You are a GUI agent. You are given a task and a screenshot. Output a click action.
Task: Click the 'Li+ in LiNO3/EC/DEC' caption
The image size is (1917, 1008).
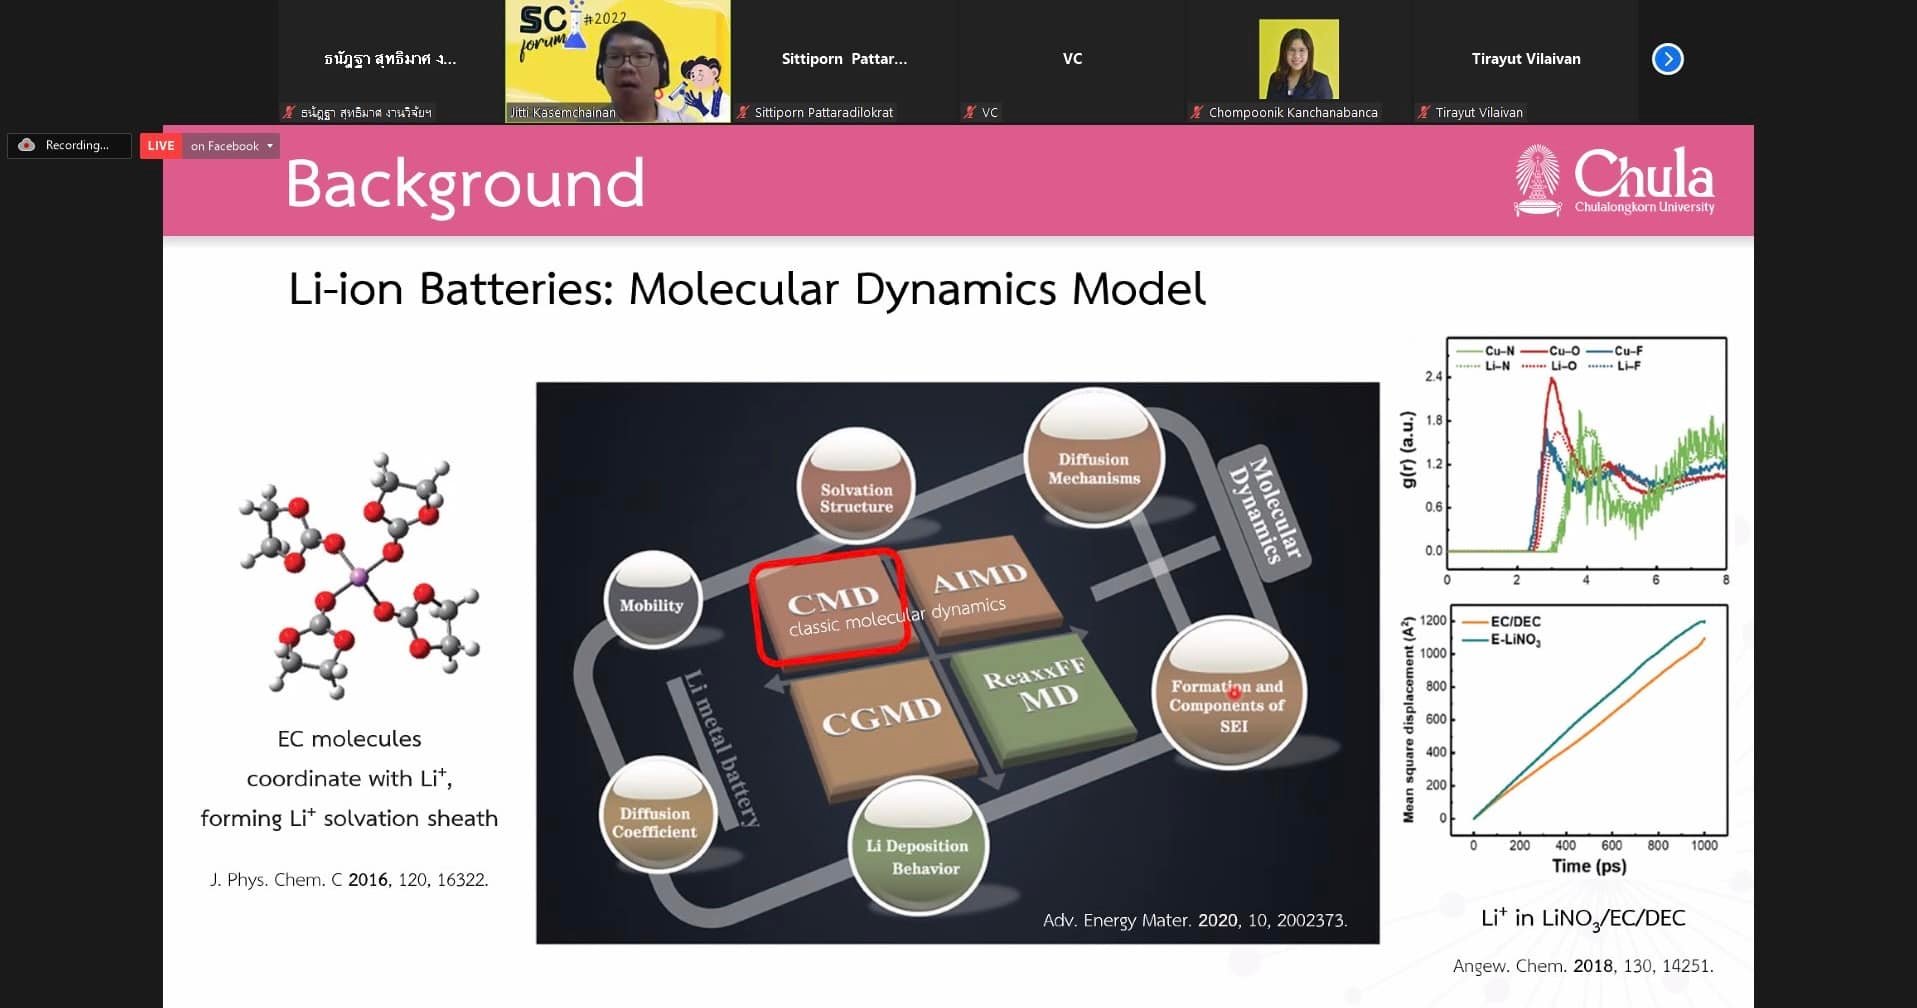[x=1583, y=919]
